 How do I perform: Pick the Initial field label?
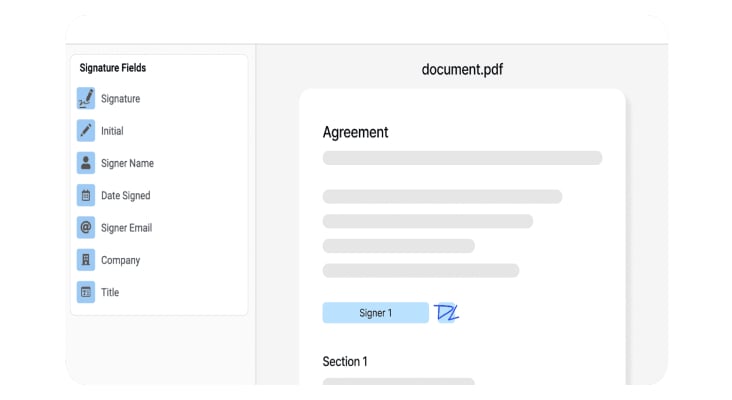coord(112,131)
